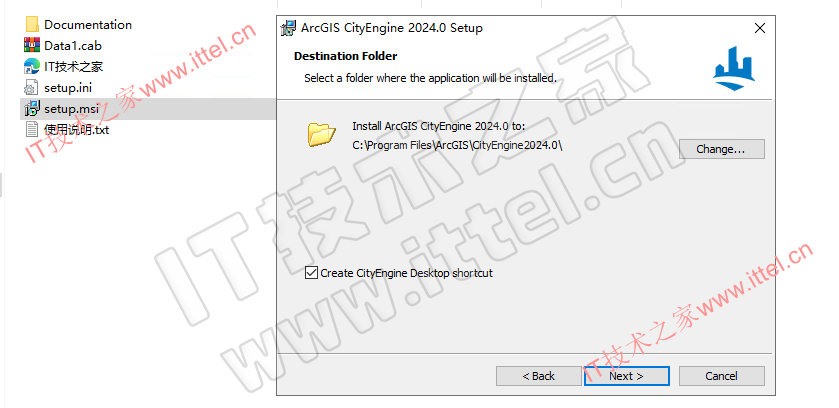839x408 pixels.
Task: Click the IT技术之家 shortcut icon
Action: (x=32, y=66)
